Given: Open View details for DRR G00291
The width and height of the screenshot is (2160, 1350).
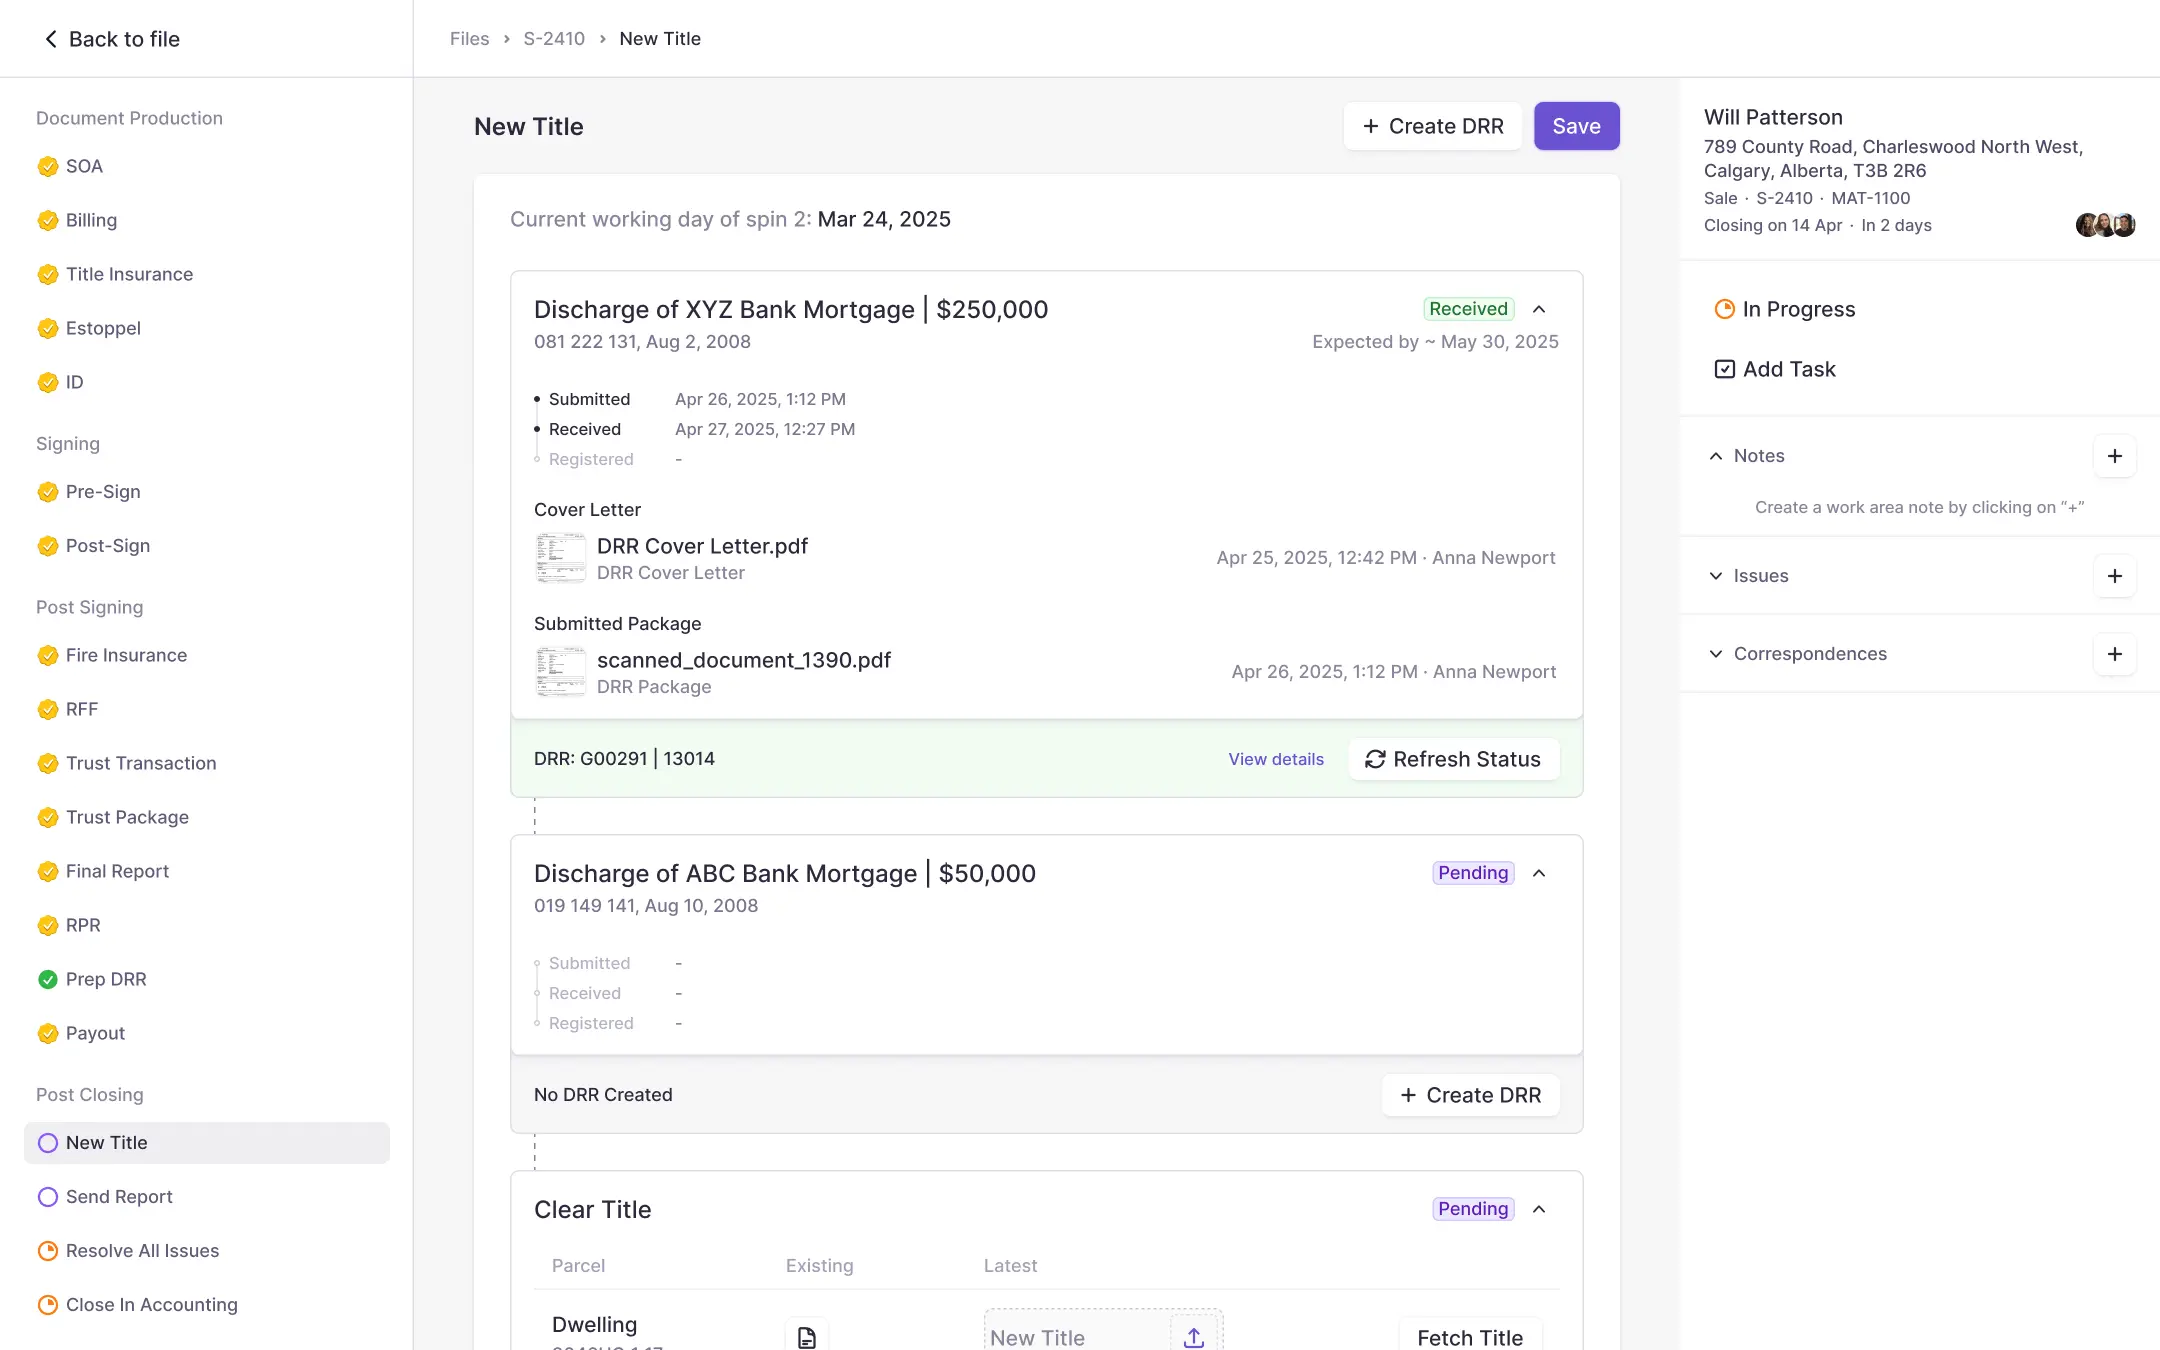Looking at the screenshot, I should [1275, 759].
